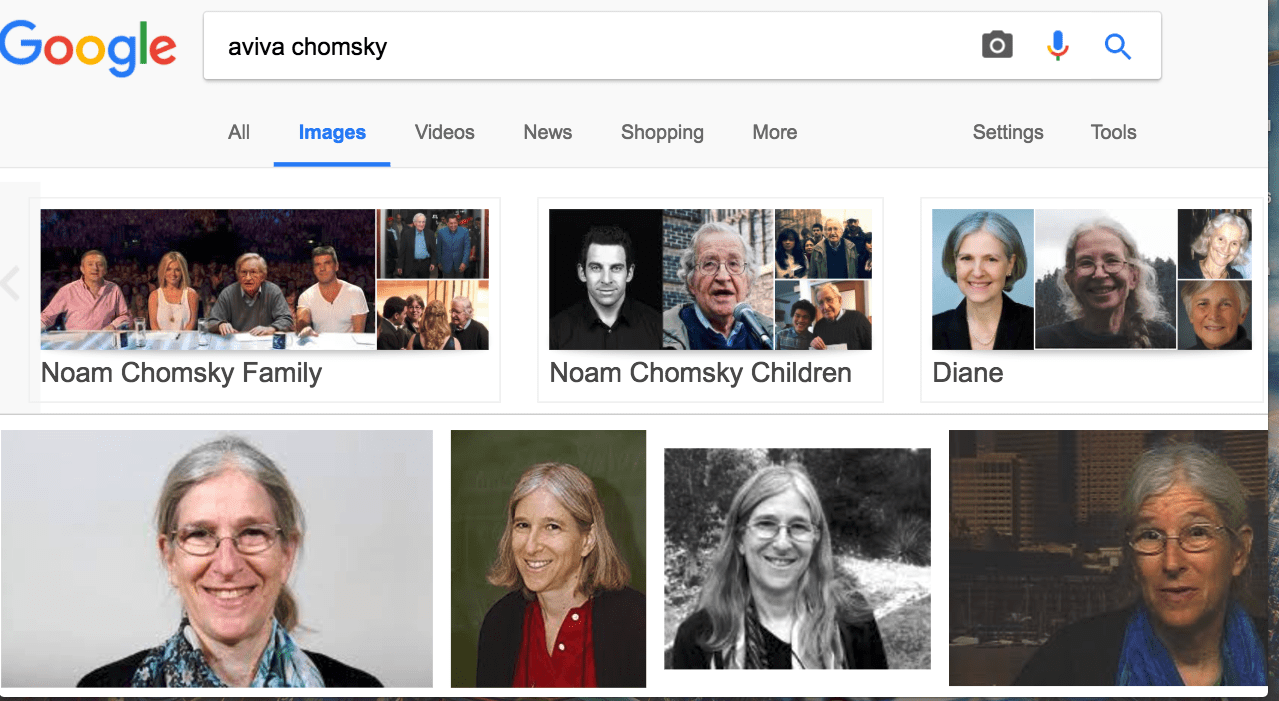This screenshot has width=1279, height=701.
Task: Open the Settings menu
Action: [1007, 132]
